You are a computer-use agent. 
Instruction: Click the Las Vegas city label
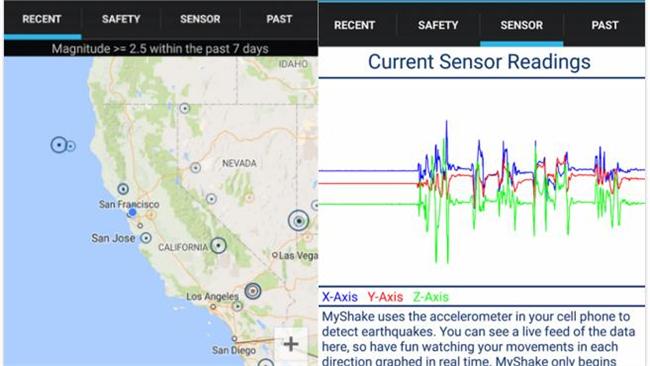pyautogui.click(x=298, y=256)
